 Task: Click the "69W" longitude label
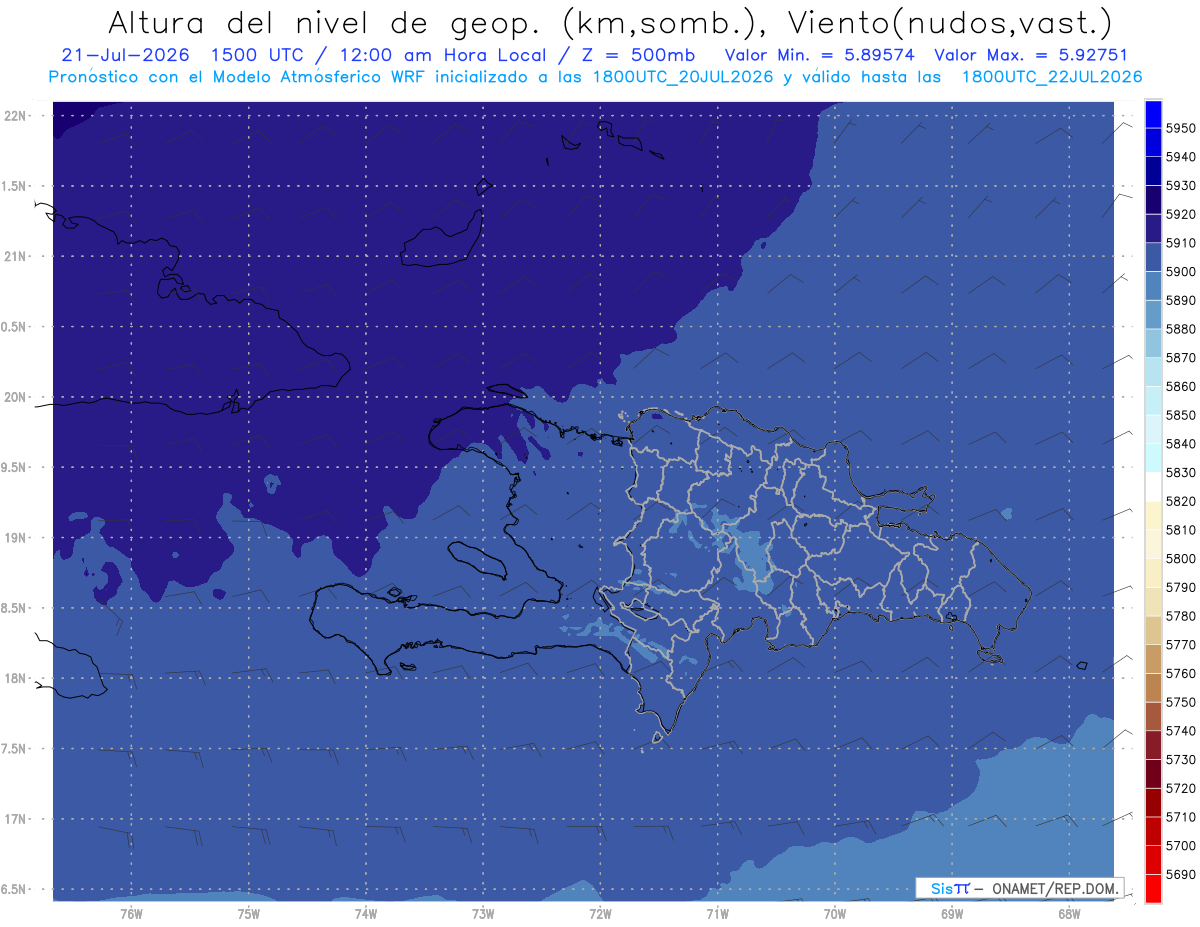click(952, 913)
